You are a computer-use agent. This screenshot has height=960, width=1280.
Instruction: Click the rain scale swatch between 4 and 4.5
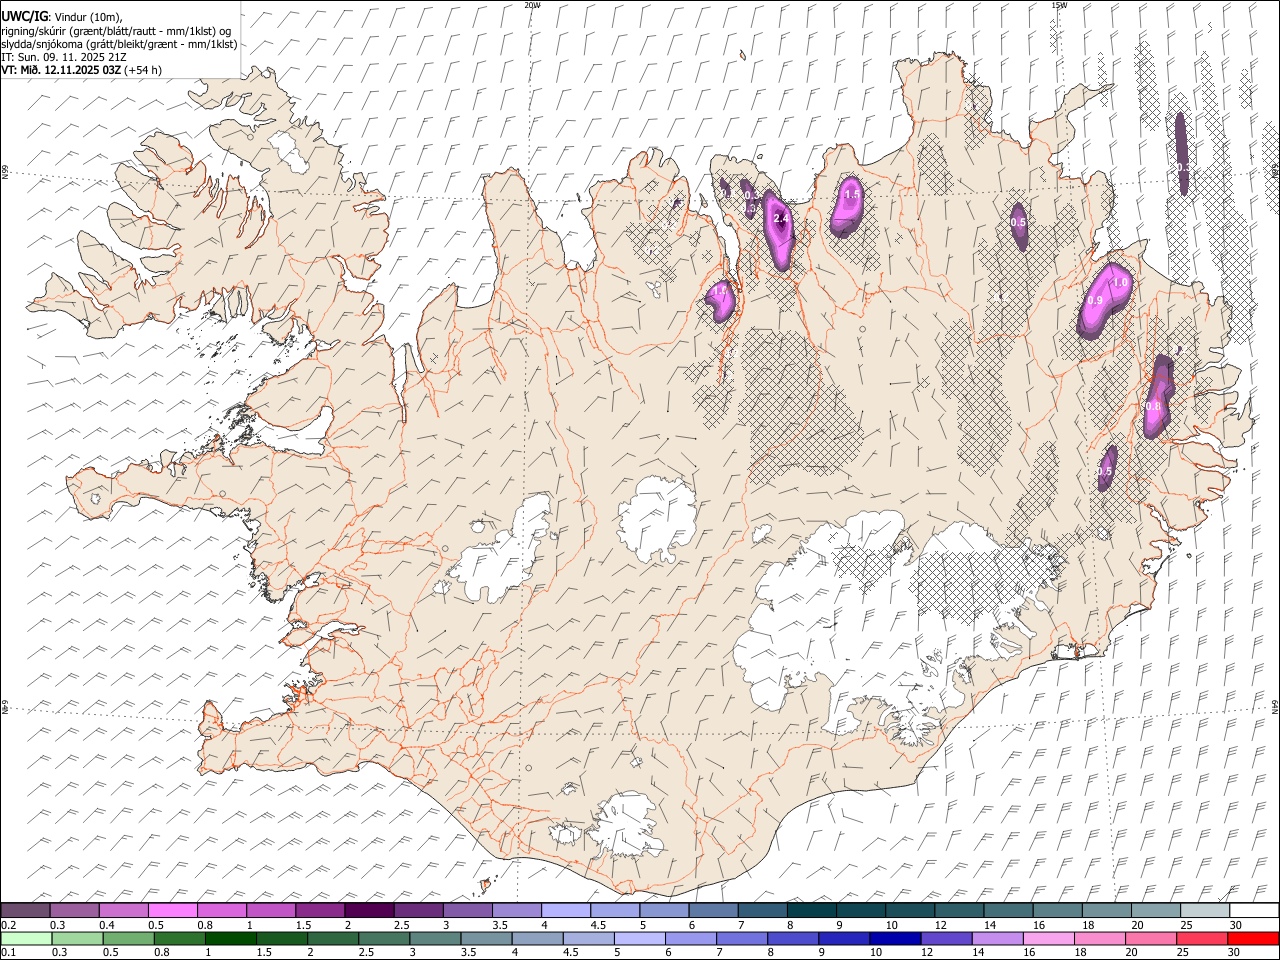(x=537, y=938)
